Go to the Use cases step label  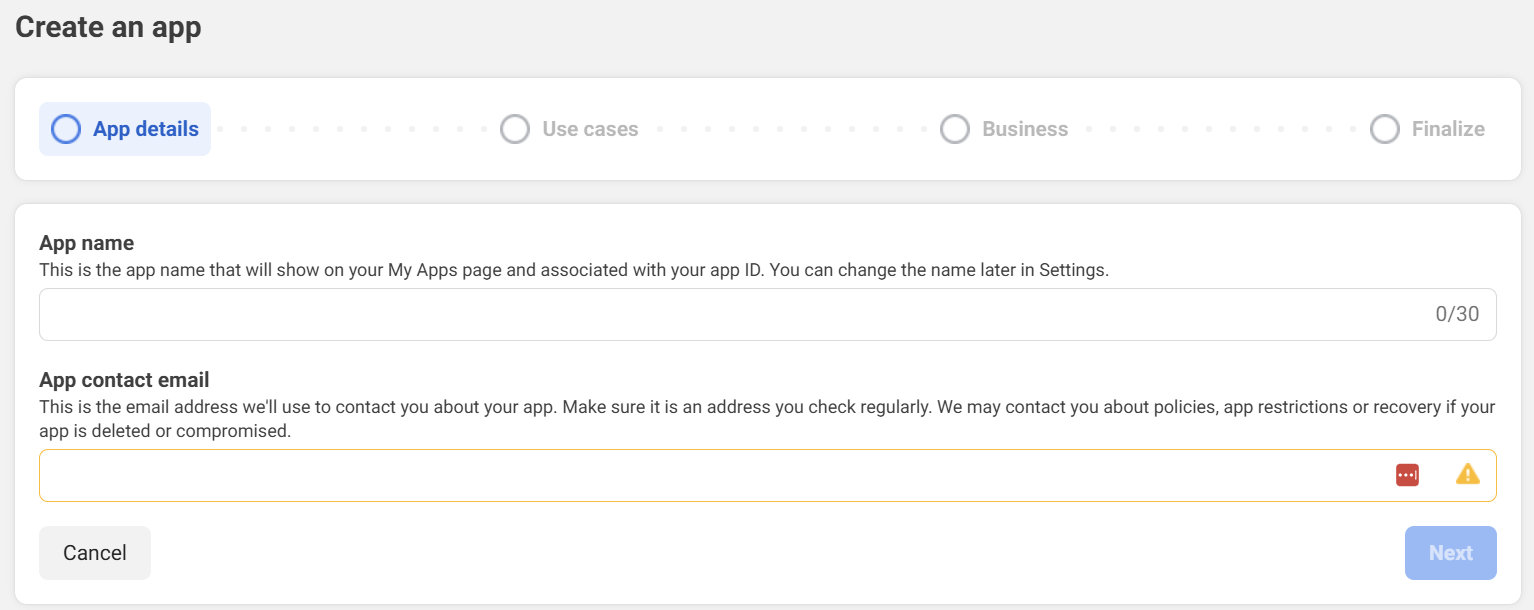coord(590,129)
